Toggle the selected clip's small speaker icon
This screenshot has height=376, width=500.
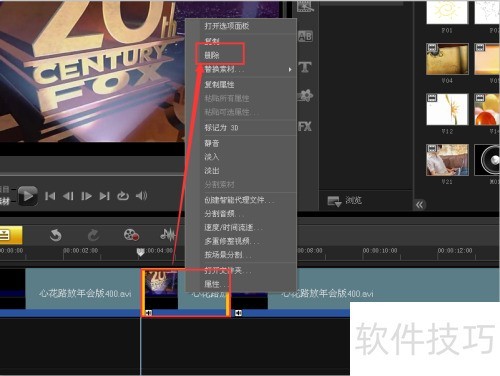(149, 313)
